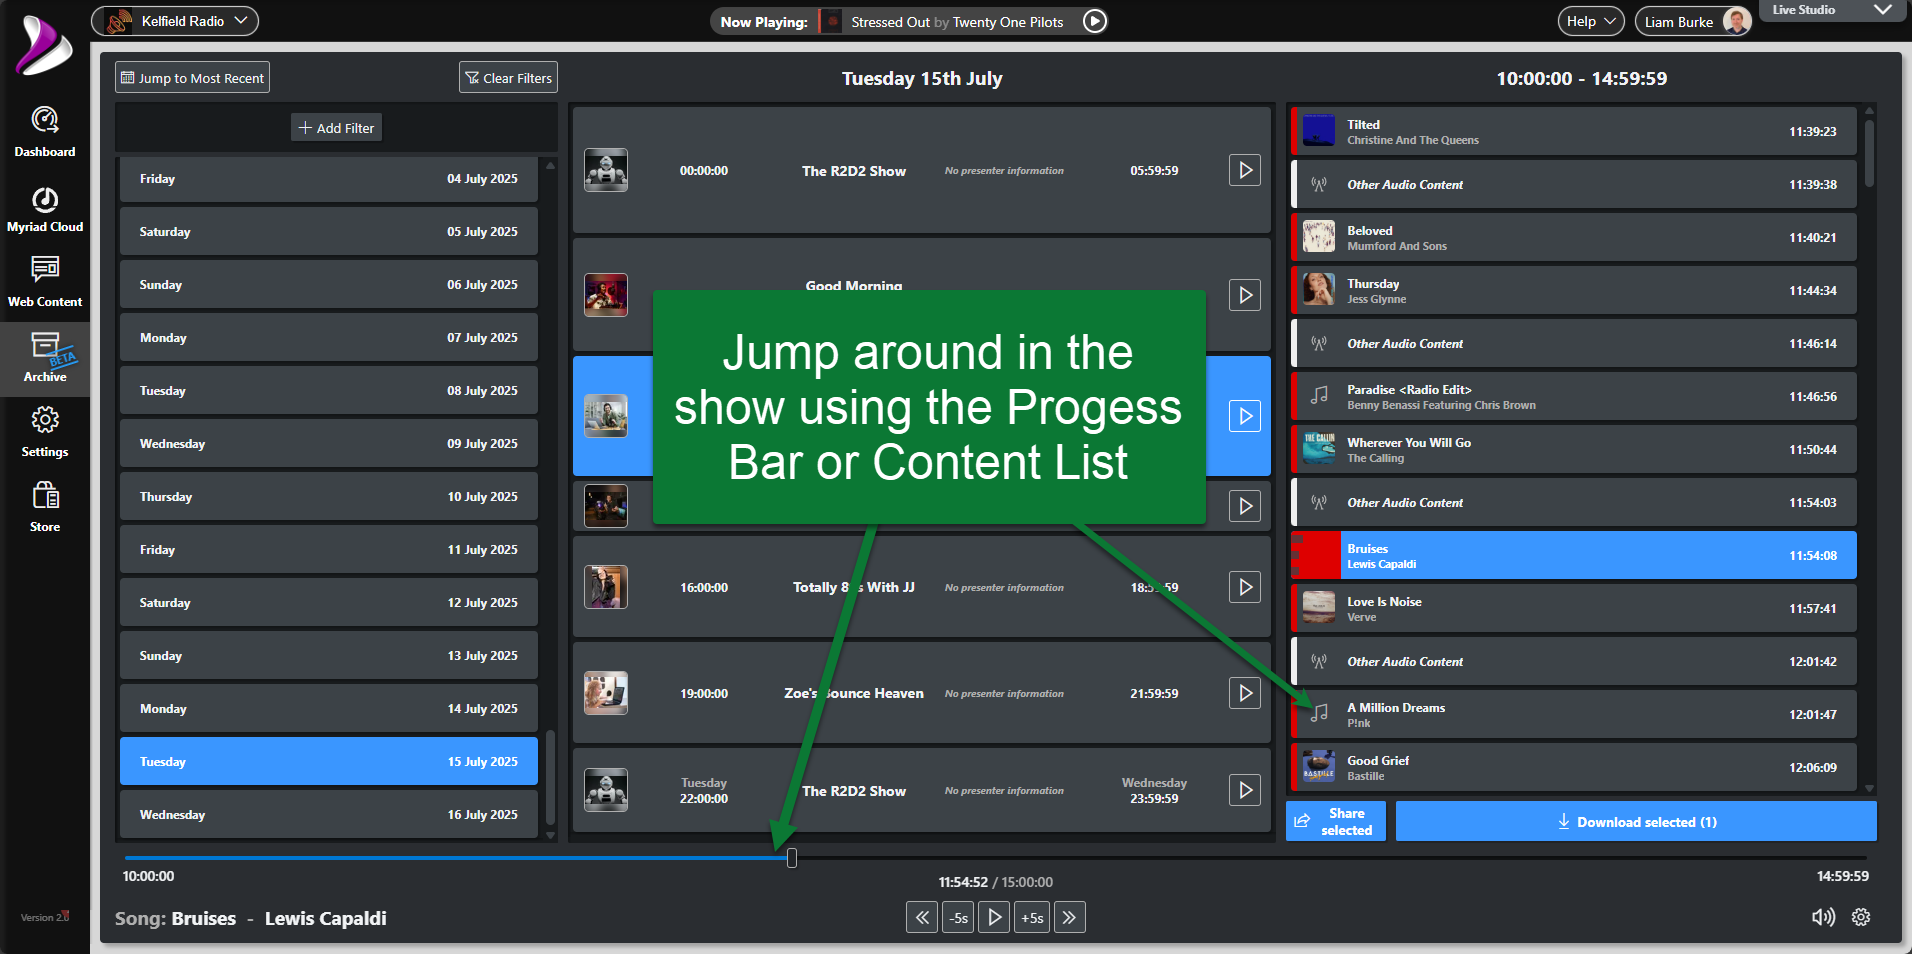Click the progress bar handle
Screen dimensions: 1912x954
point(792,858)
